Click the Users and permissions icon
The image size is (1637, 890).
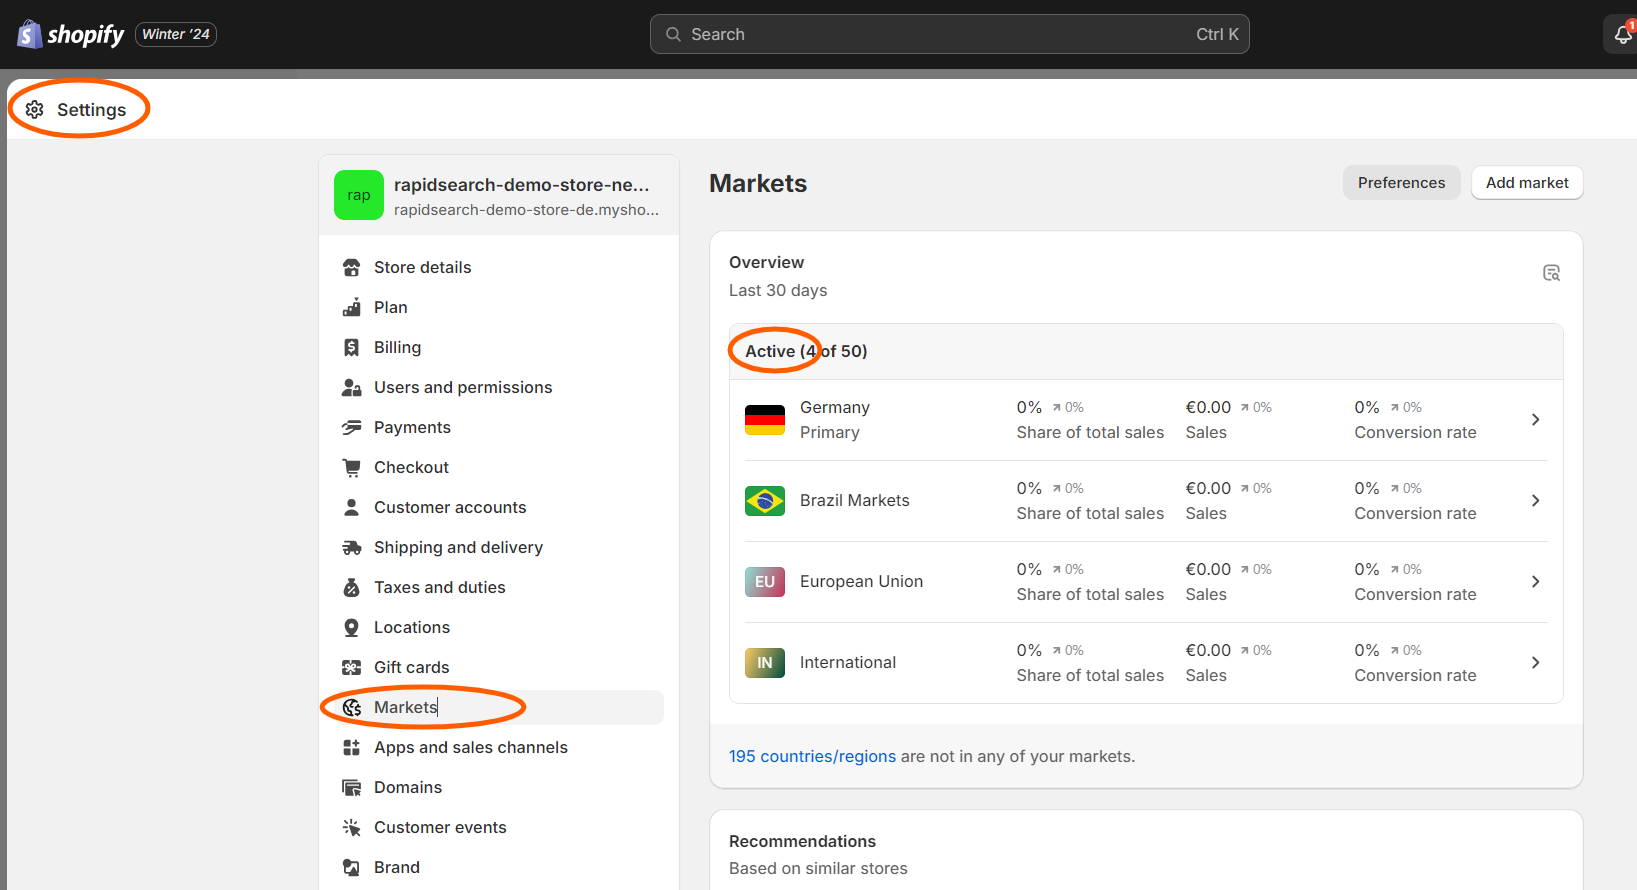coord(351,387)
